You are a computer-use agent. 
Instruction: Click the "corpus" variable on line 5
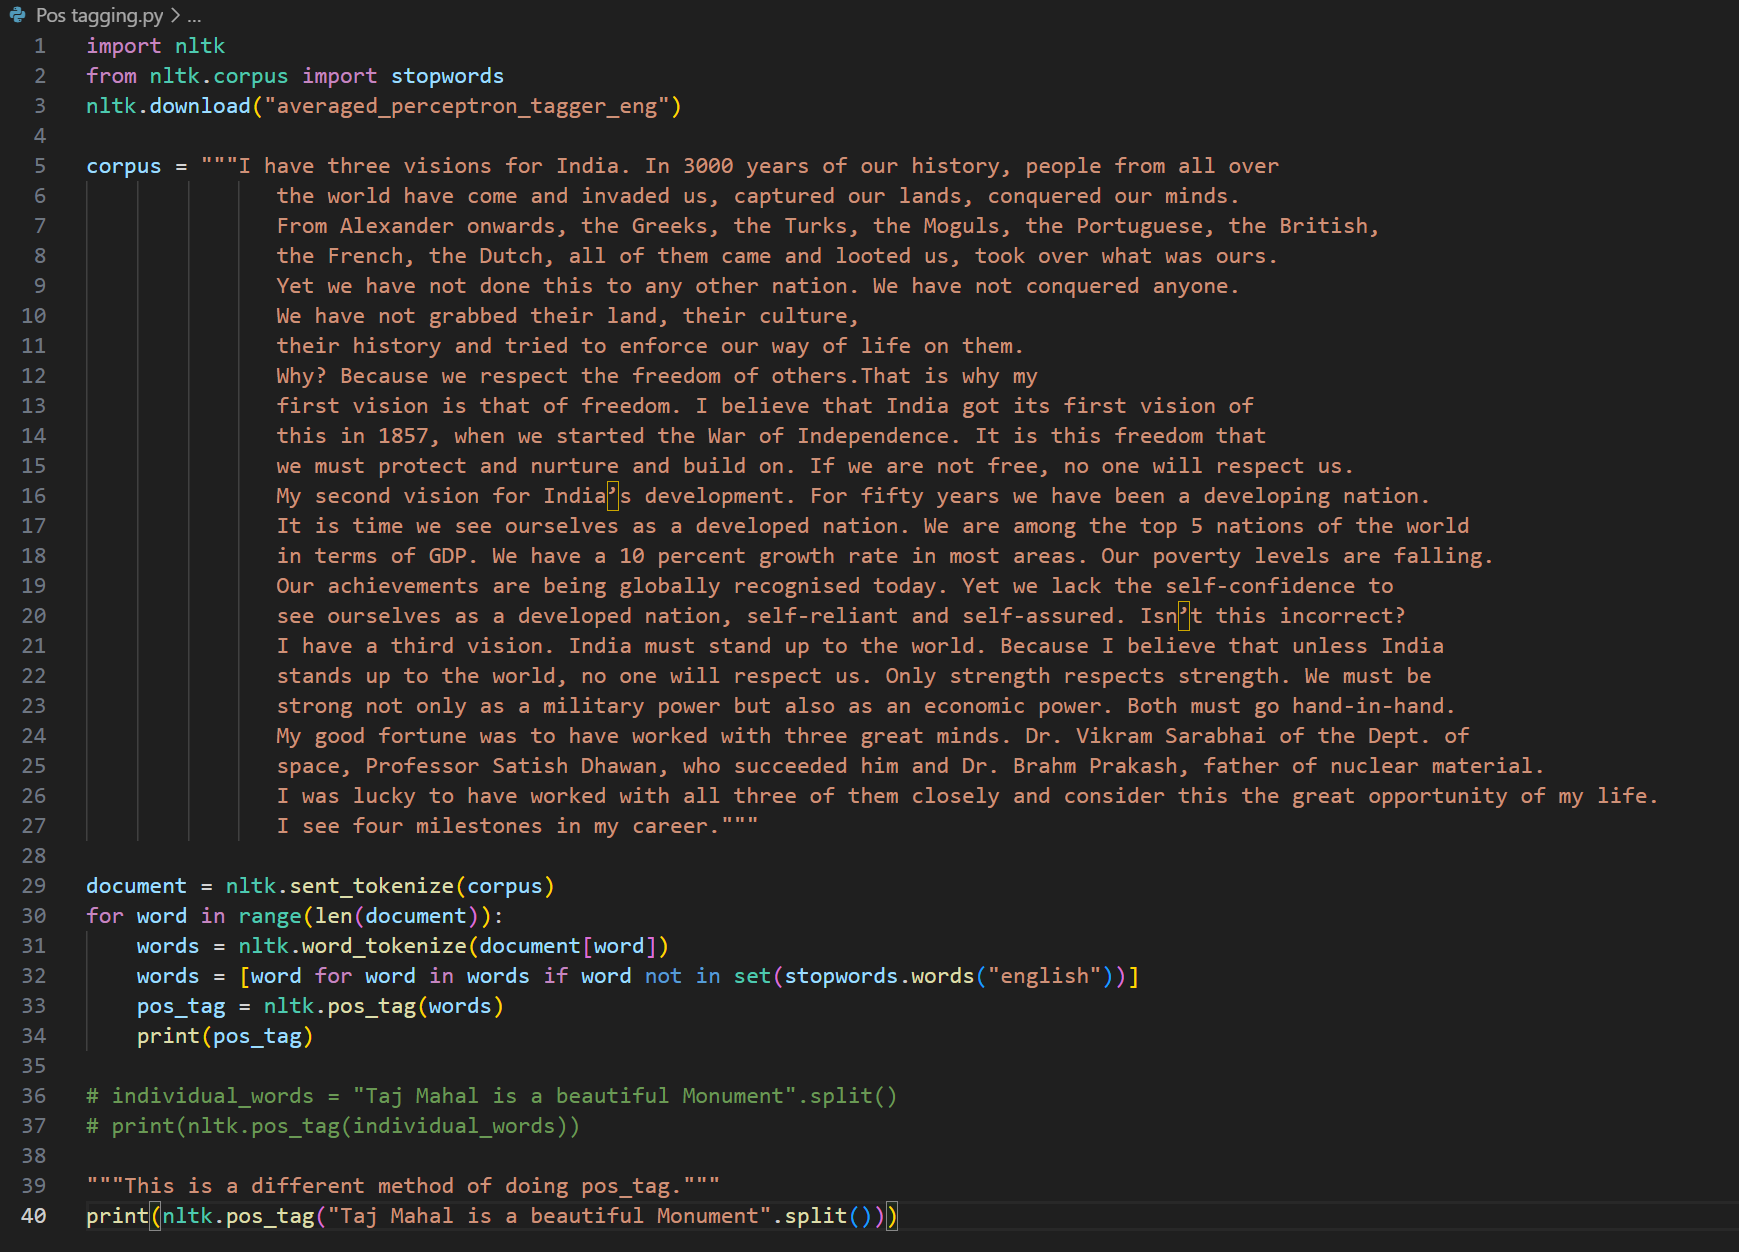click(x=123, y=166)
